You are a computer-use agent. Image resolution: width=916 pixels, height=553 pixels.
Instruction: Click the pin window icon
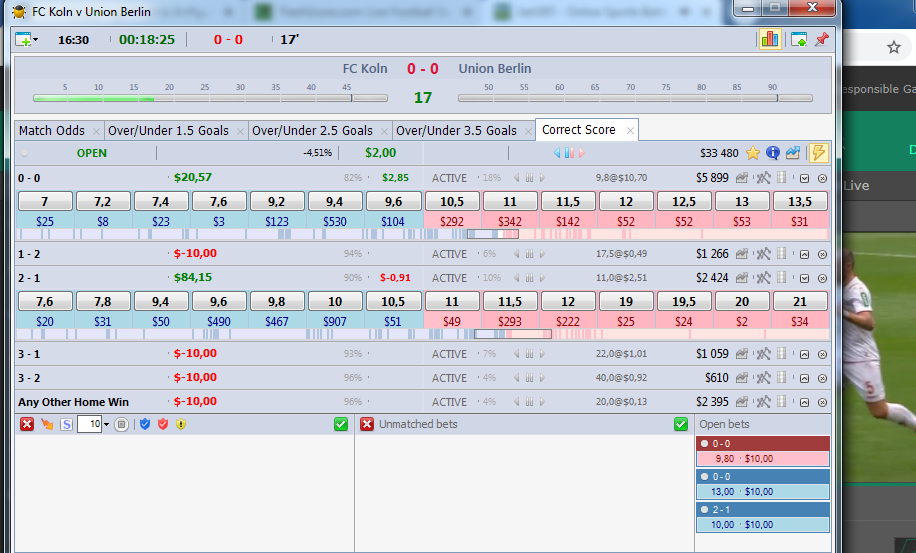pos(822,39)
